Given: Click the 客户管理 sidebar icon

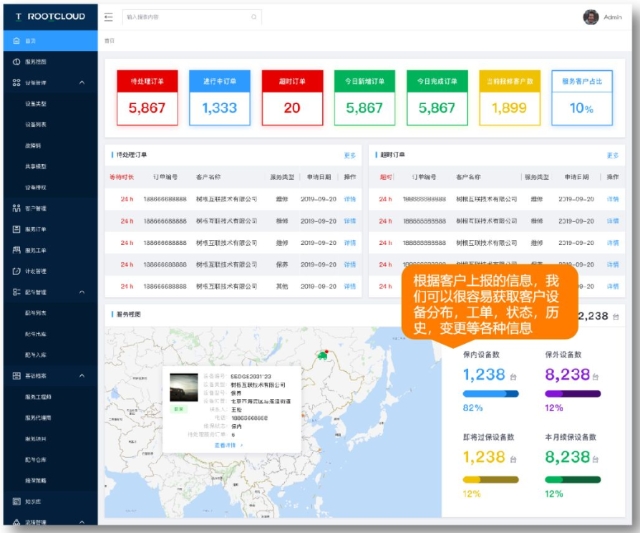Looking at the screenshot, I should tap(16, 208).
